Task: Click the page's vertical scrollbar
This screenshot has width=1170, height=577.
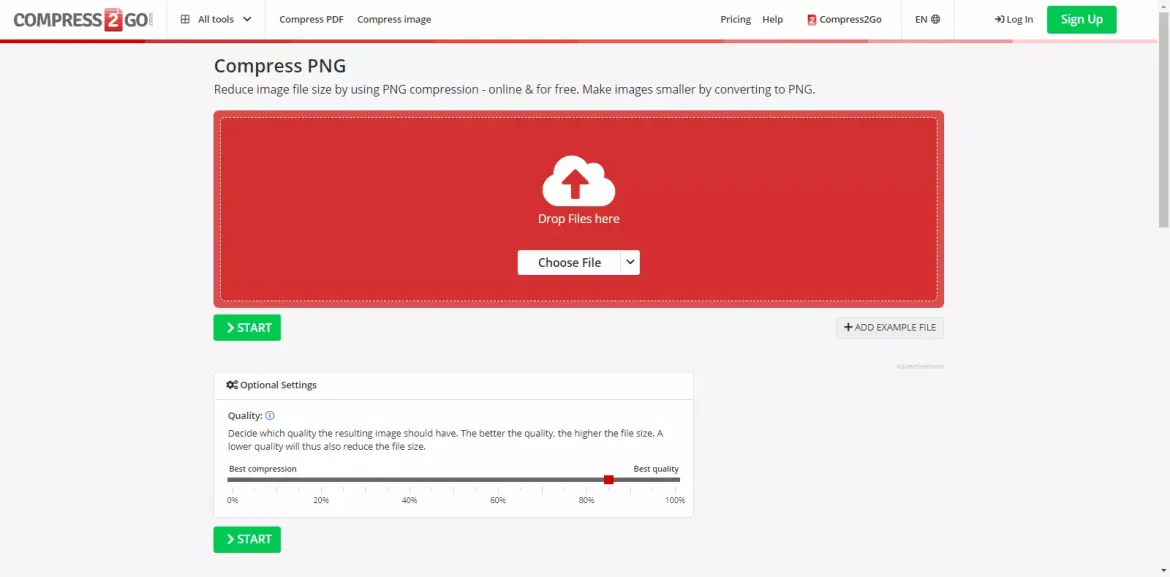Action: point(1163,120)
